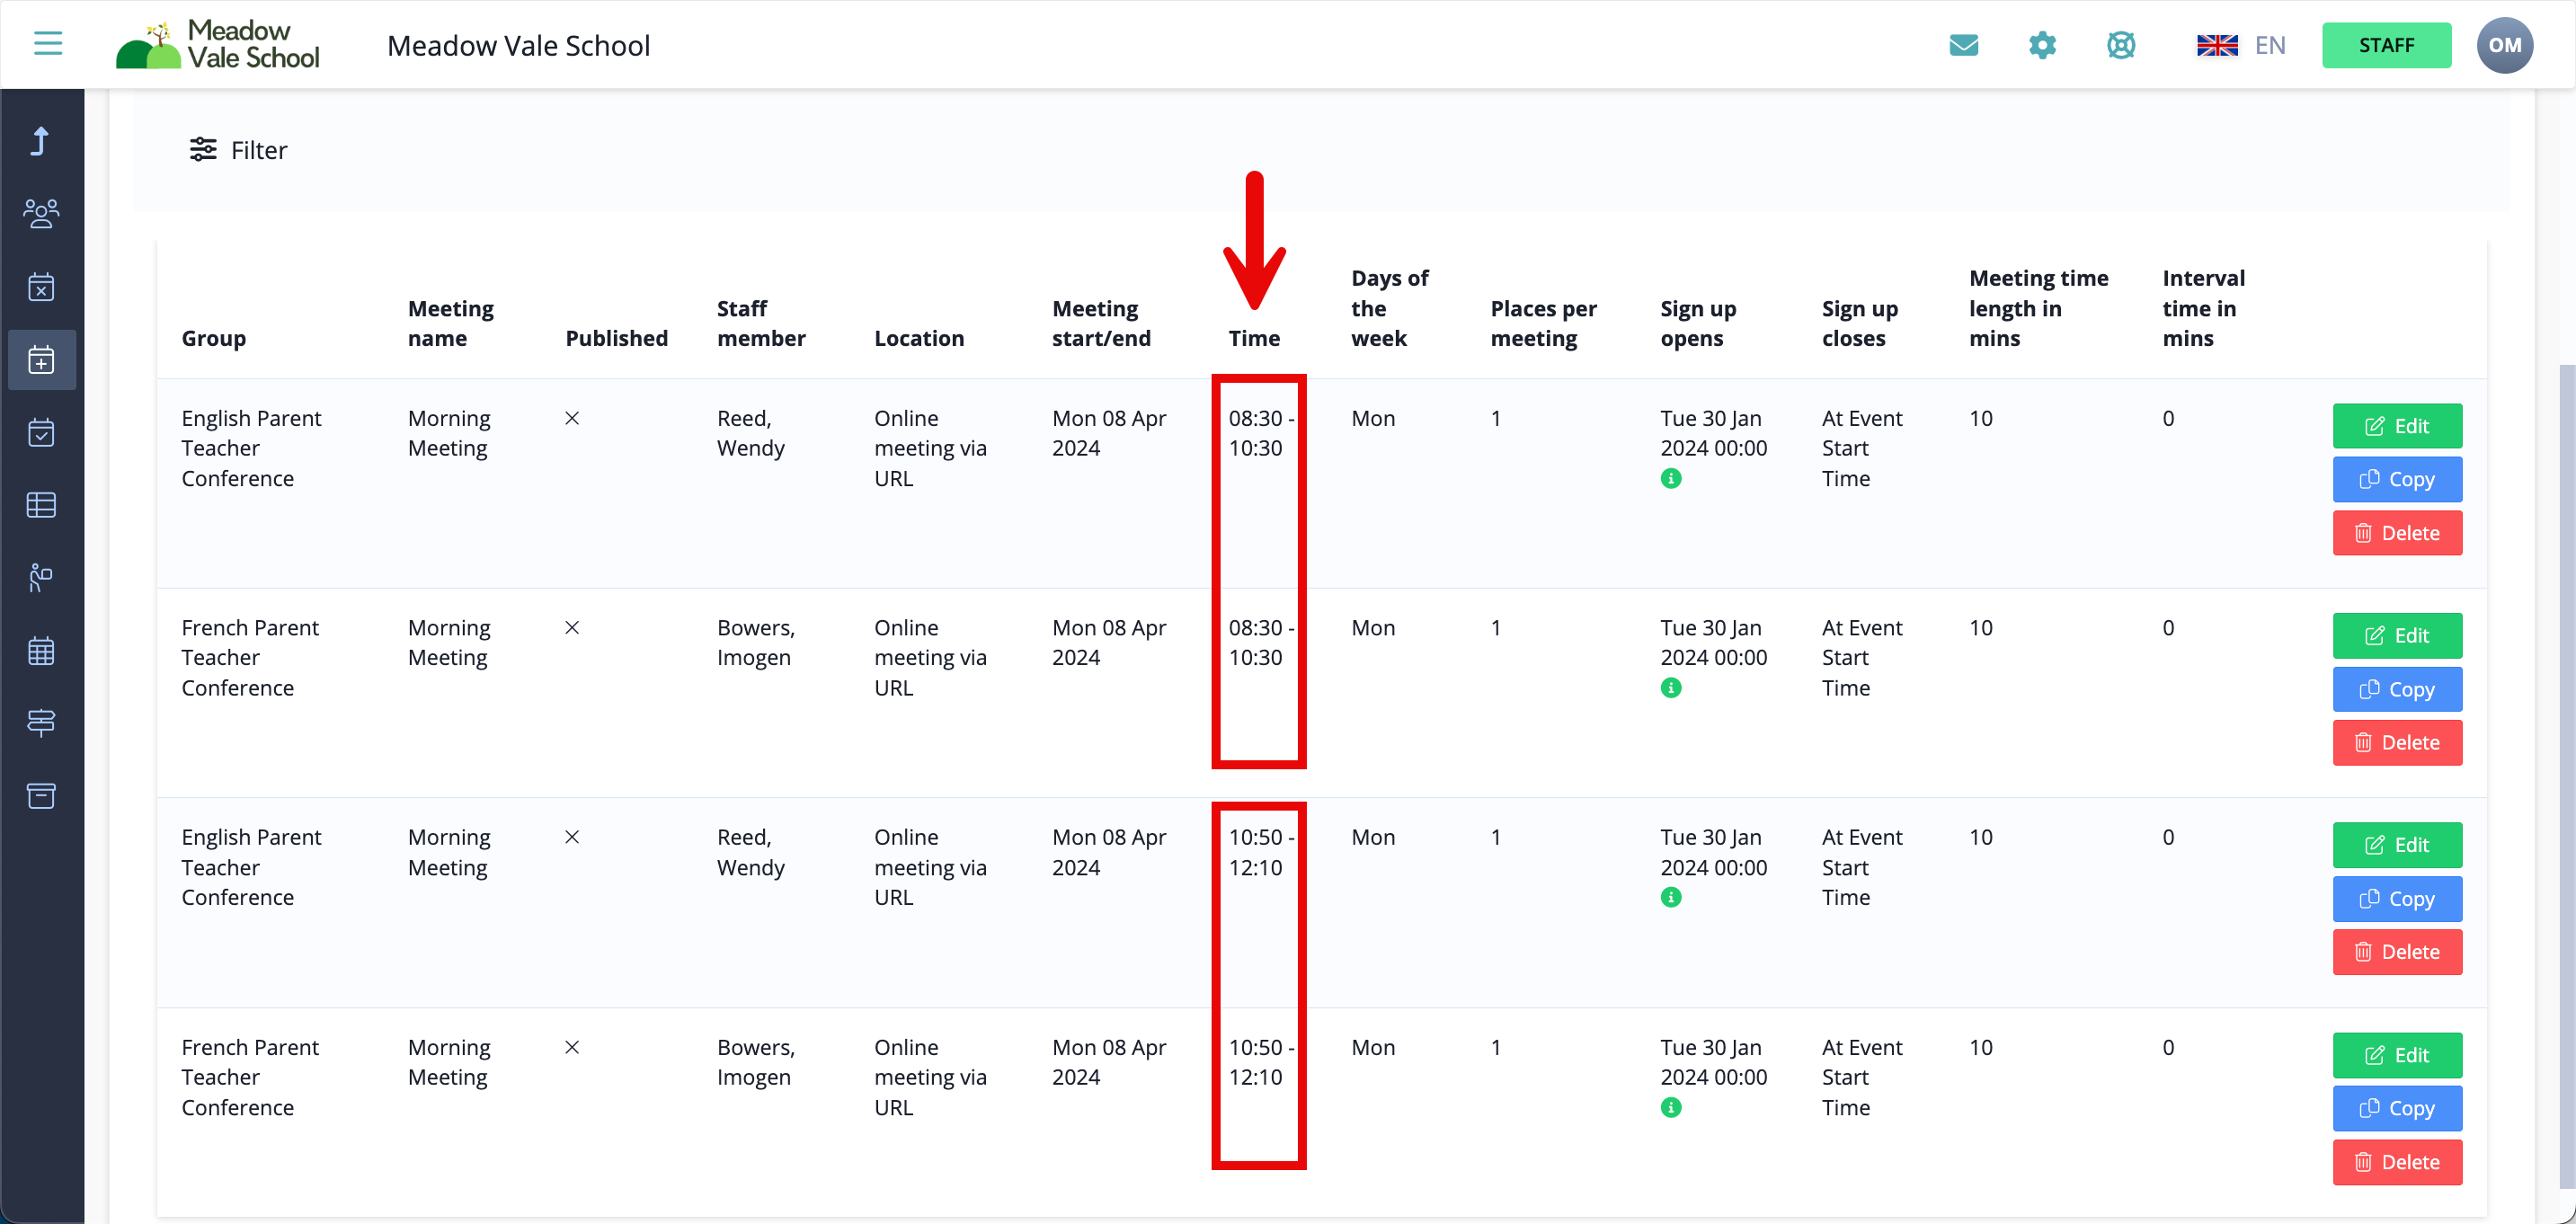Open the people group sidebar icon
This screenshot has height=1224, width=2576.
tap(41, 214)
